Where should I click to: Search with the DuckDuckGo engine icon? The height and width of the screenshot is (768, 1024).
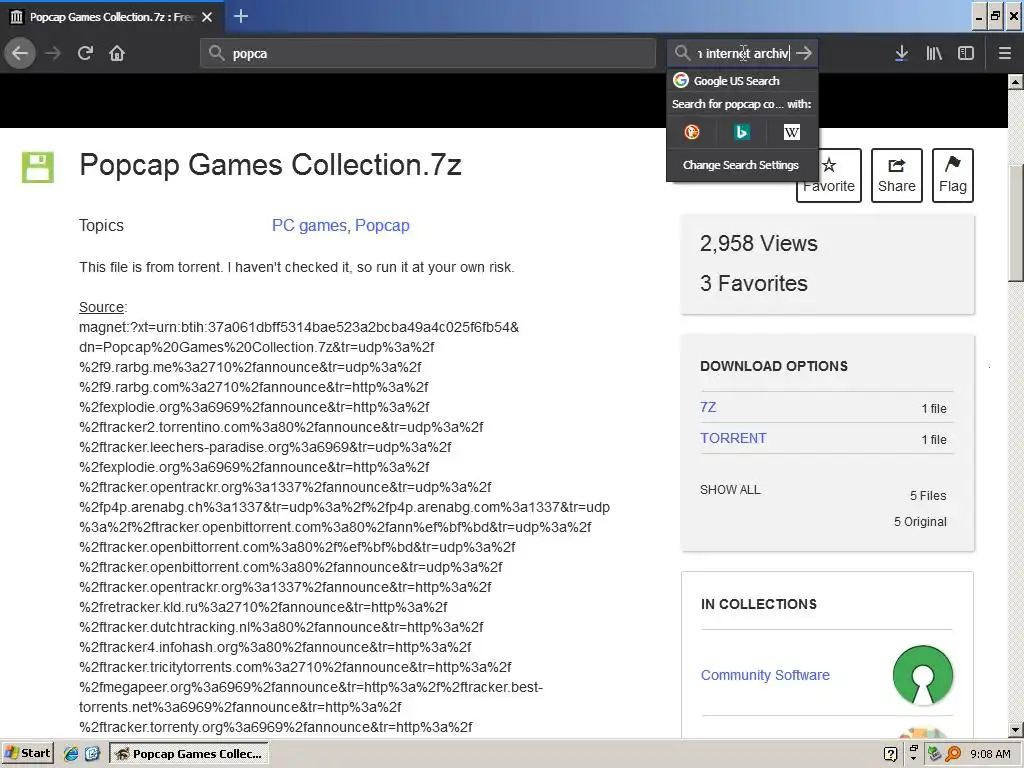(x=692, y=133)
